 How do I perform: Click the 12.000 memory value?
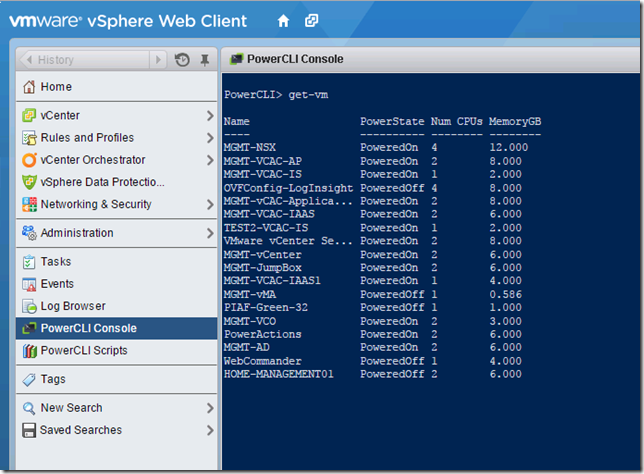point(509,147)
